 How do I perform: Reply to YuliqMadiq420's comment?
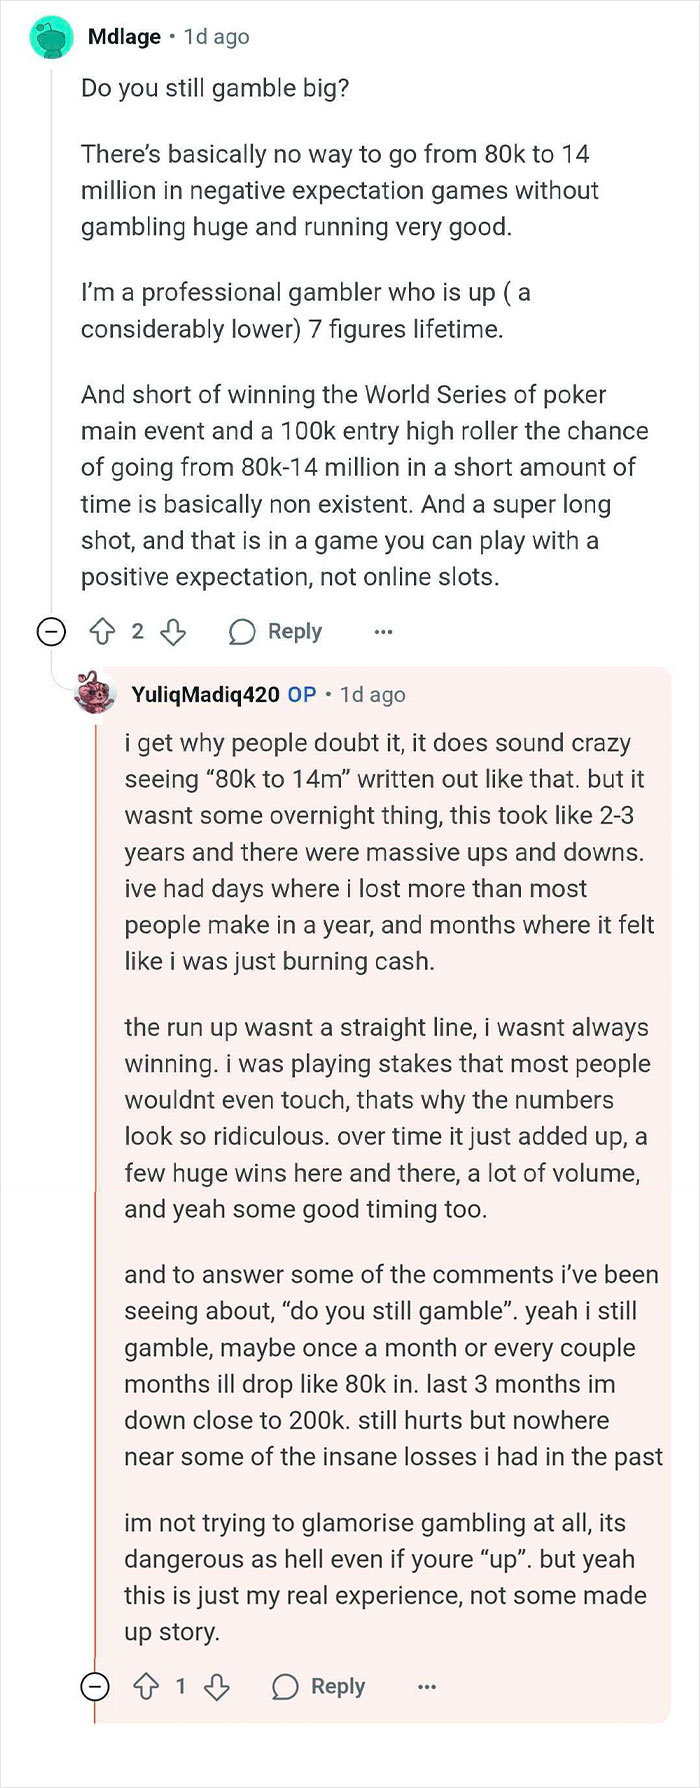[x=340, y=1686]
